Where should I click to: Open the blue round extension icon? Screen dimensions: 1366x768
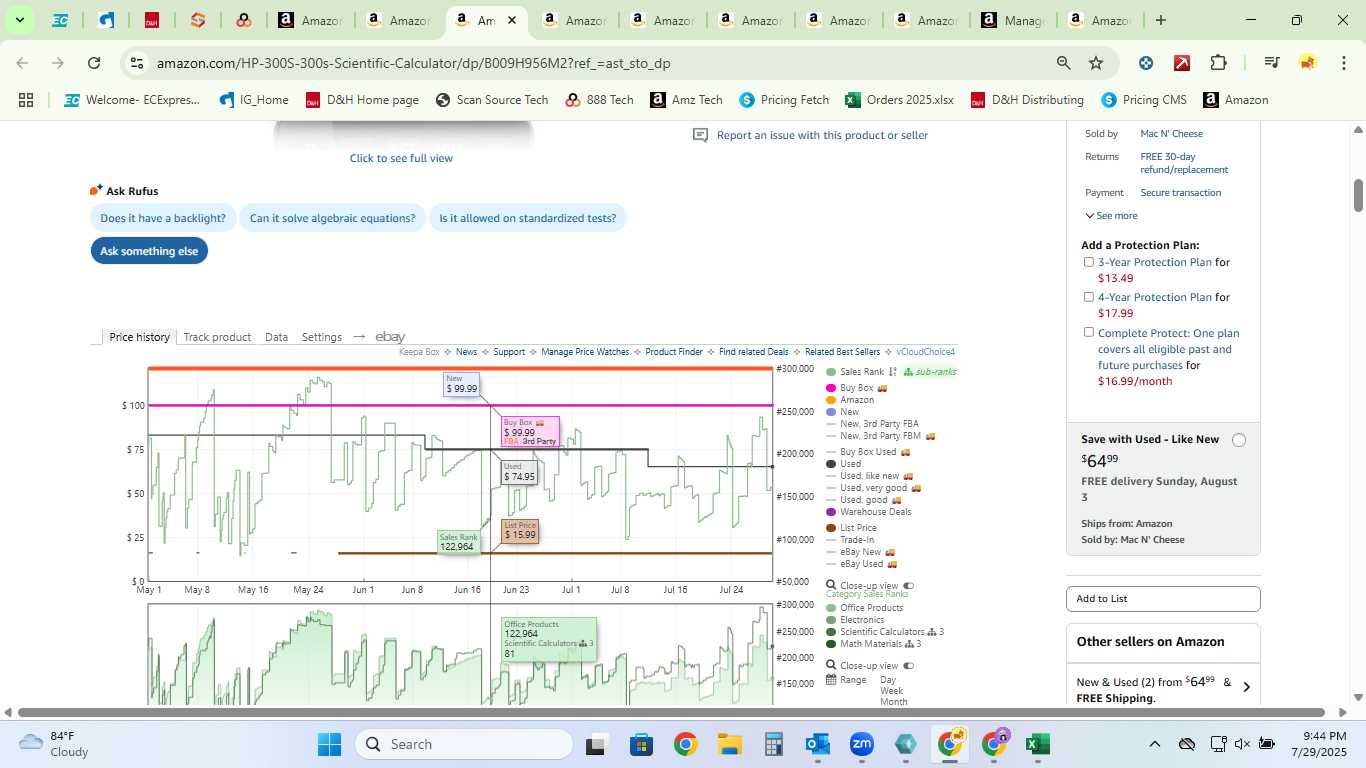pyautogui.click(x=1146, y=63)
